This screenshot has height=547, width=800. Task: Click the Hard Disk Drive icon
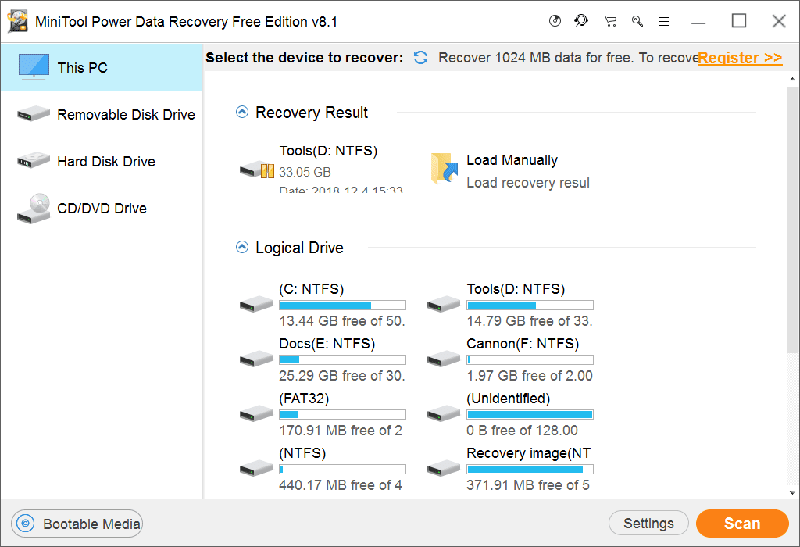tap(33, 160)
